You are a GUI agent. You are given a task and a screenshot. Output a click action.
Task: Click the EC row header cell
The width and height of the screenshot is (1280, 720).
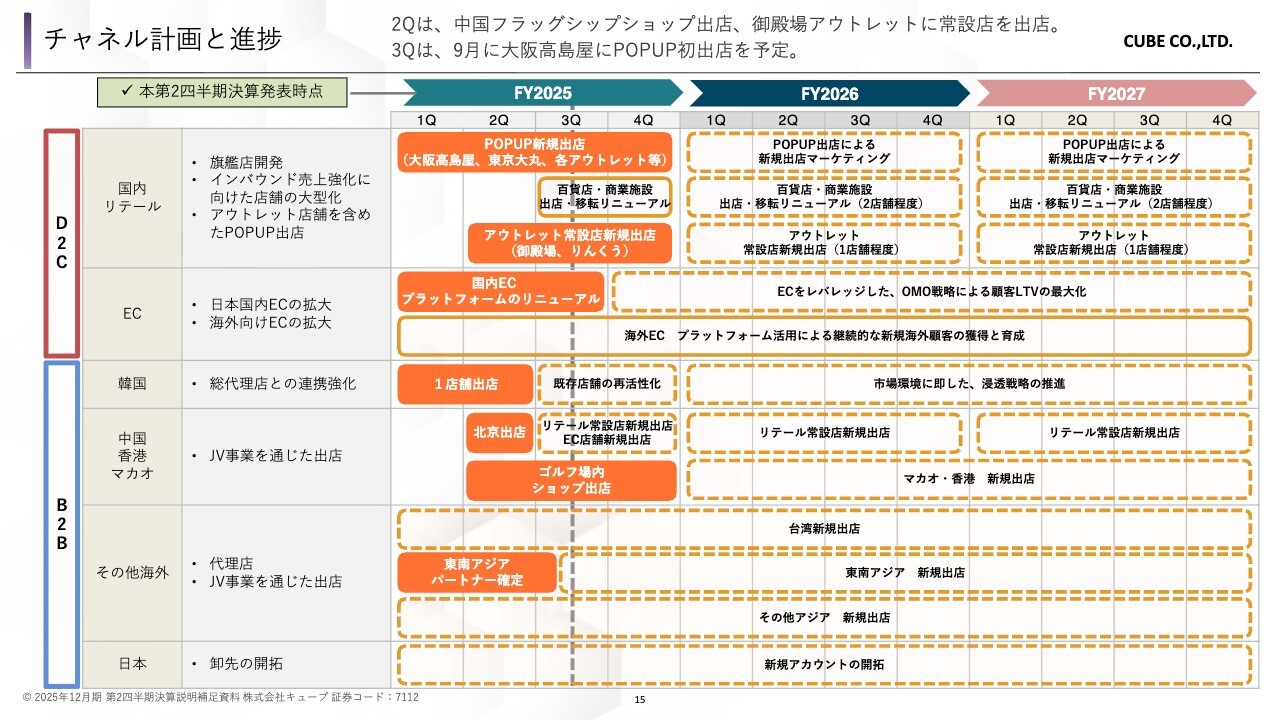tap(132, 313)
